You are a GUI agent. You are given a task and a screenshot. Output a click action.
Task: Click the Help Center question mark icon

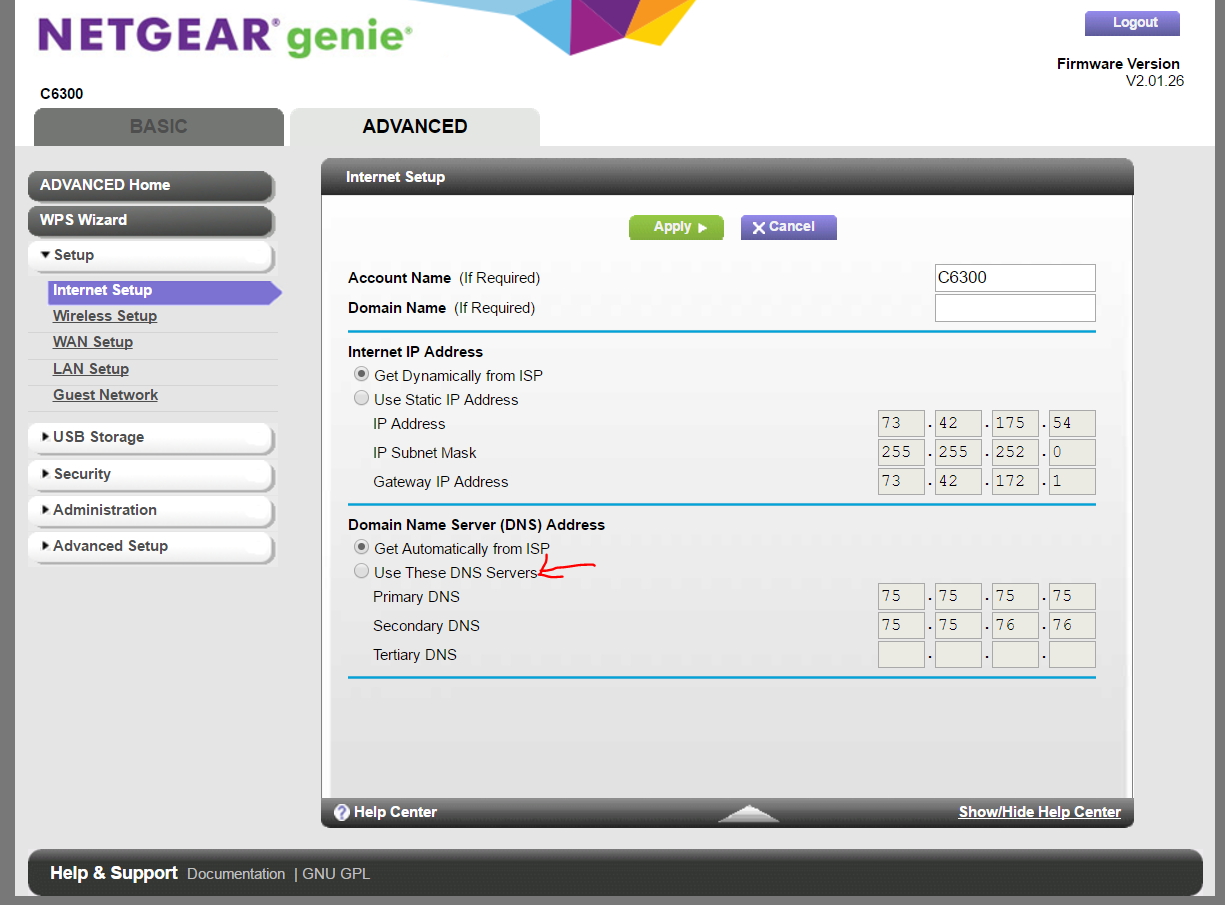(341, 812)
